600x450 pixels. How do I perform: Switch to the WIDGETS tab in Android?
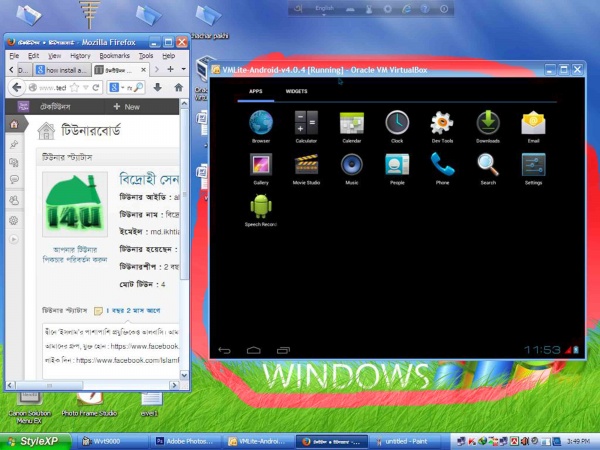297,91
